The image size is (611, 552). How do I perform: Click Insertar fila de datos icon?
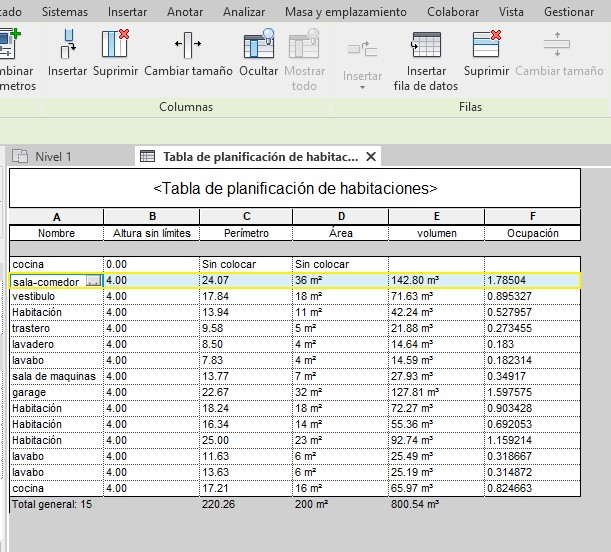tap(426, 44)
